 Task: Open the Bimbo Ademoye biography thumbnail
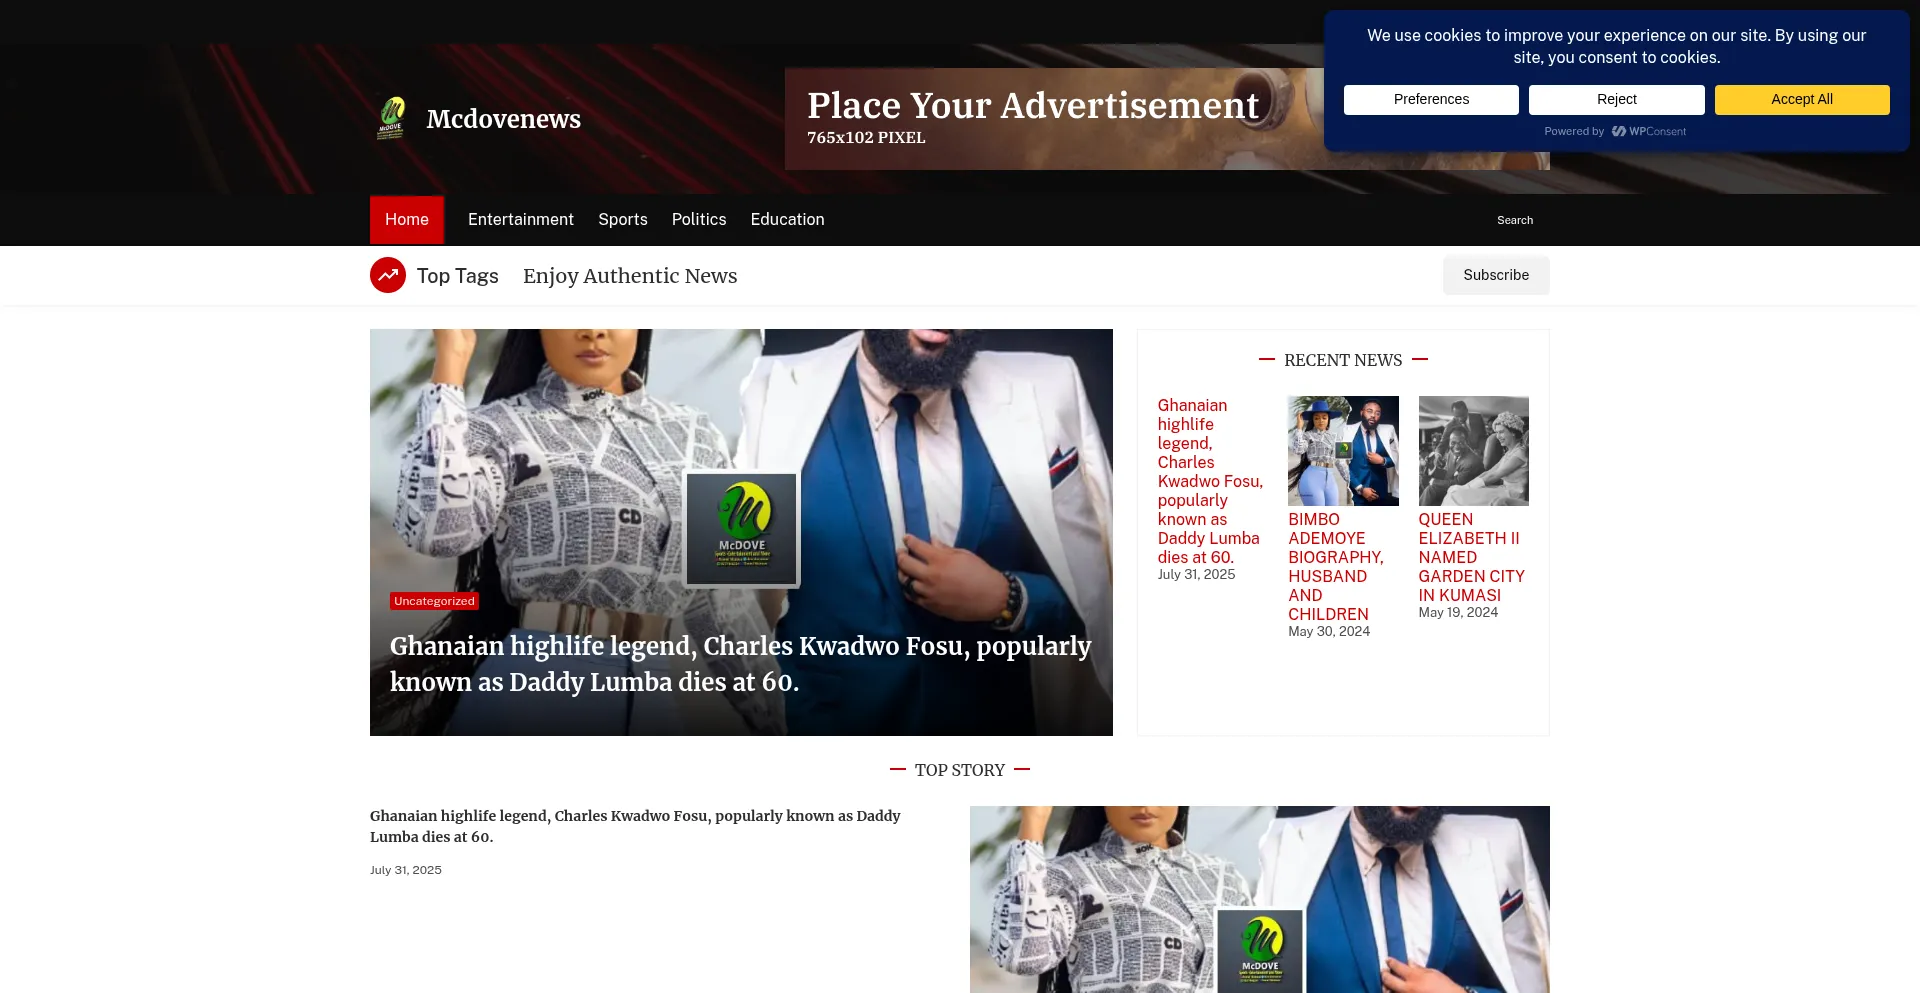pyautogui.click(x=1342, y=450)
